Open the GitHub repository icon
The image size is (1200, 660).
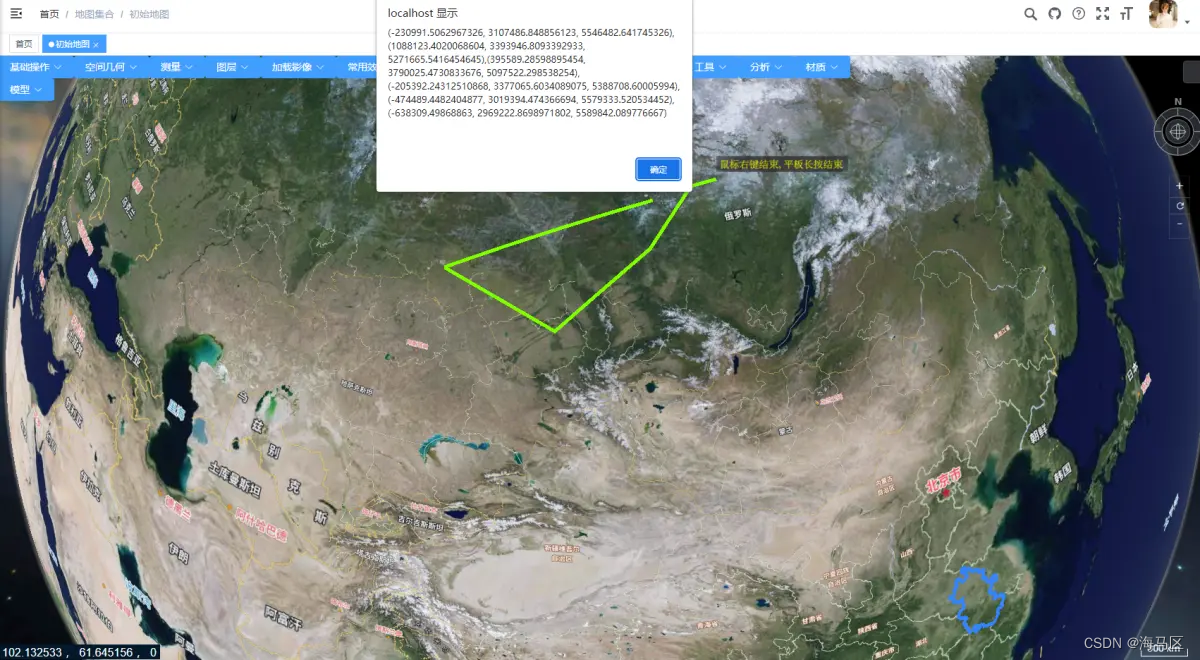click(x=1054, y=14)
